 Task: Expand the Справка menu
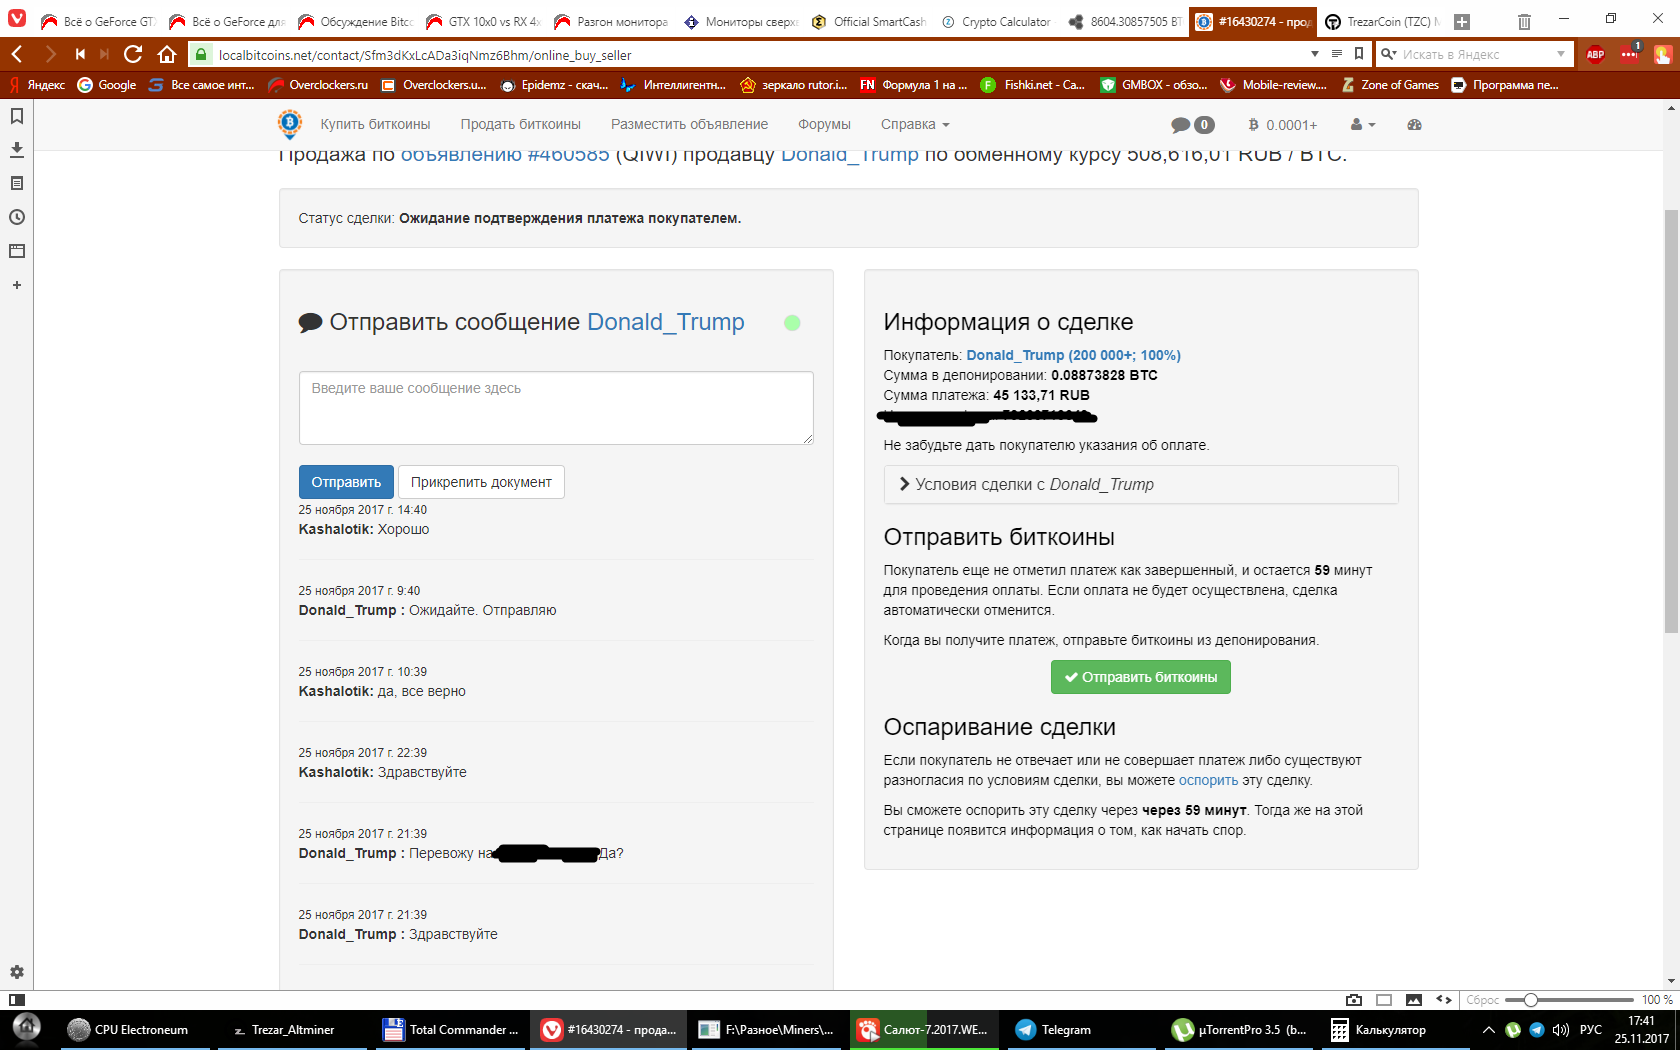[915, 125]
